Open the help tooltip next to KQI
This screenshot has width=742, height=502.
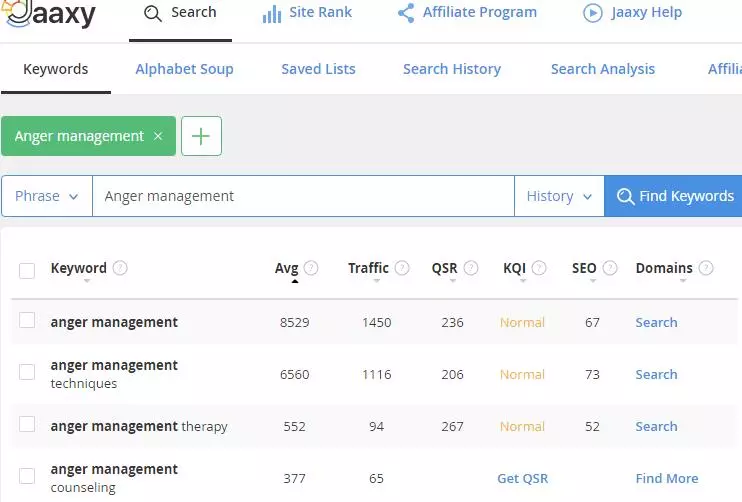click(539, 268)
